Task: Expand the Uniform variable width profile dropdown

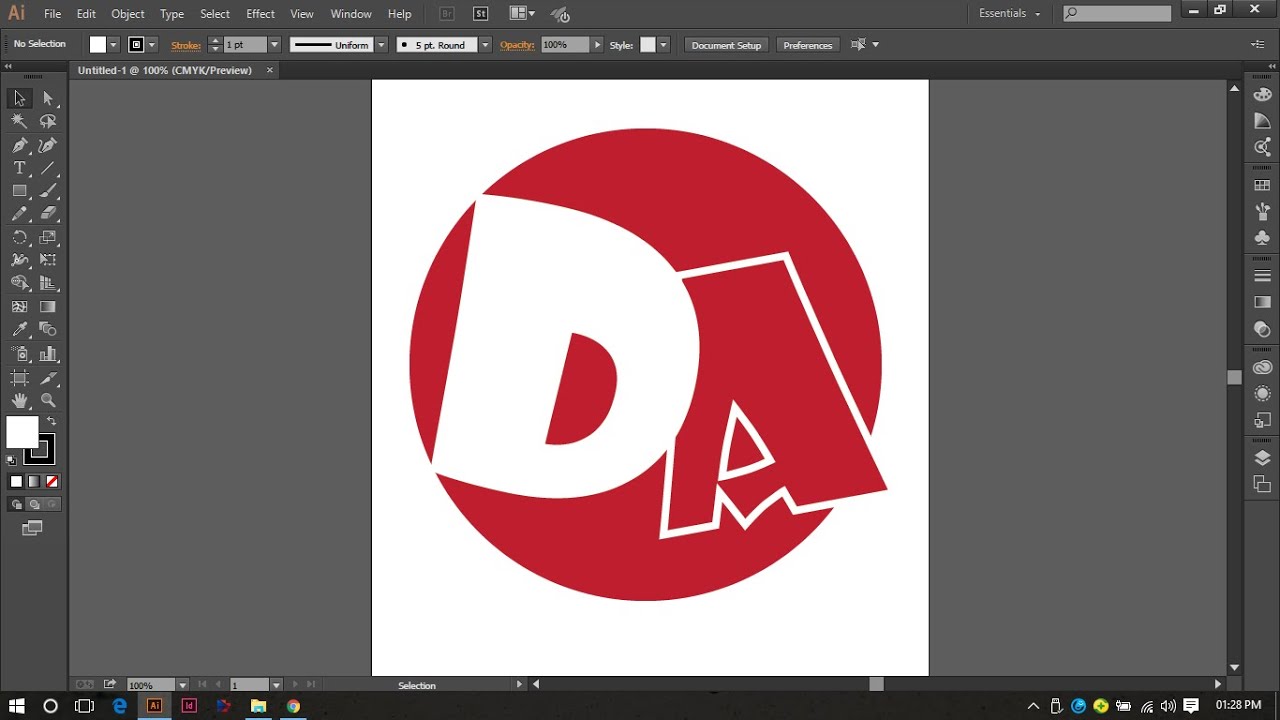Action: click(381, 45)
